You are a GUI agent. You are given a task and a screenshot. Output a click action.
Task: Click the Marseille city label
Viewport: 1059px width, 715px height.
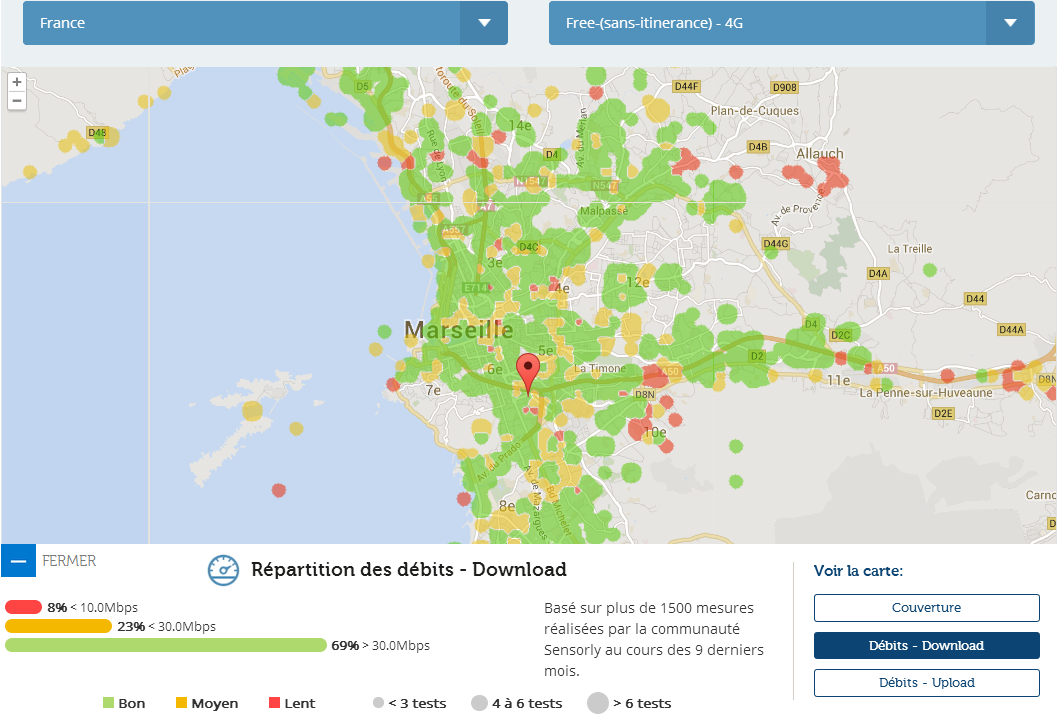pos(459,330)
